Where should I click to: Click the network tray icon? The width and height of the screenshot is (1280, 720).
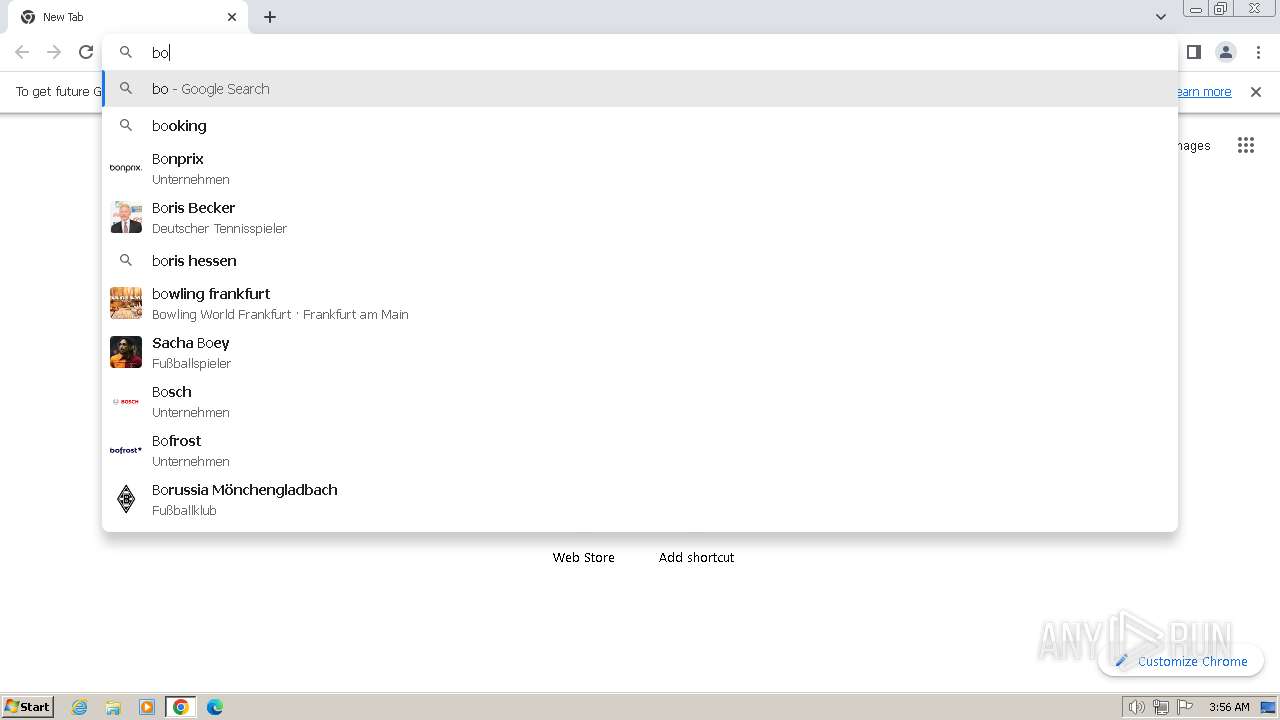(x=1161, y=707)
